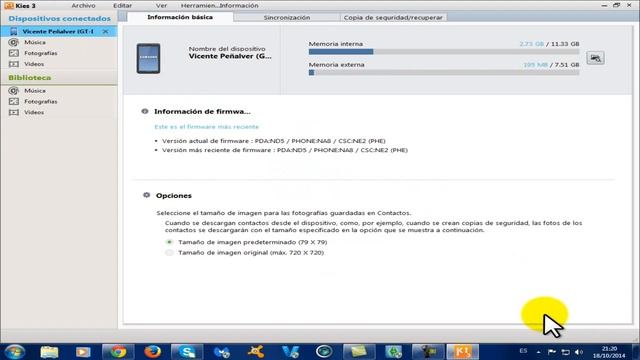The image size is (640, 360).
Task: Open Música in Biblioteca
Action: pos(34,91)
